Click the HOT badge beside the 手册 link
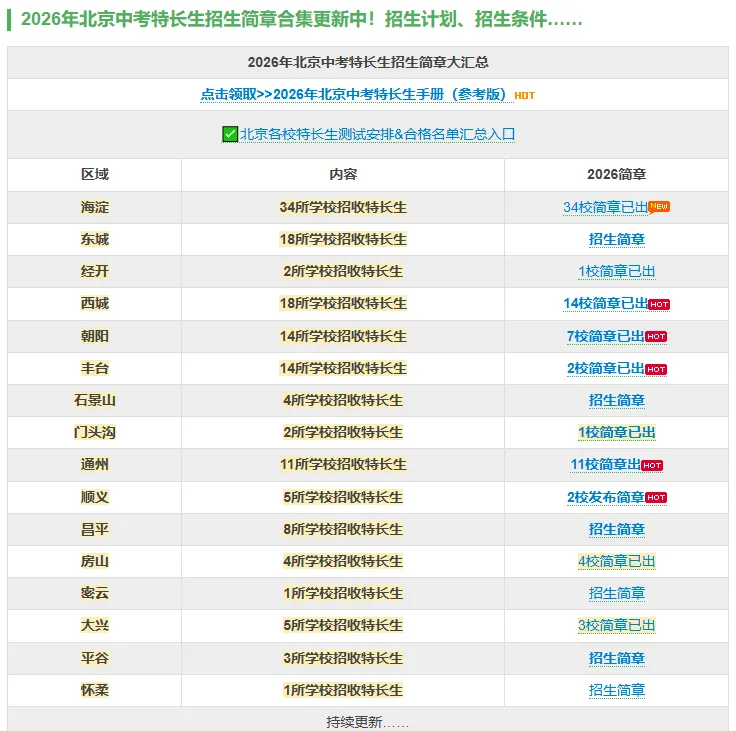 point(524,96)
